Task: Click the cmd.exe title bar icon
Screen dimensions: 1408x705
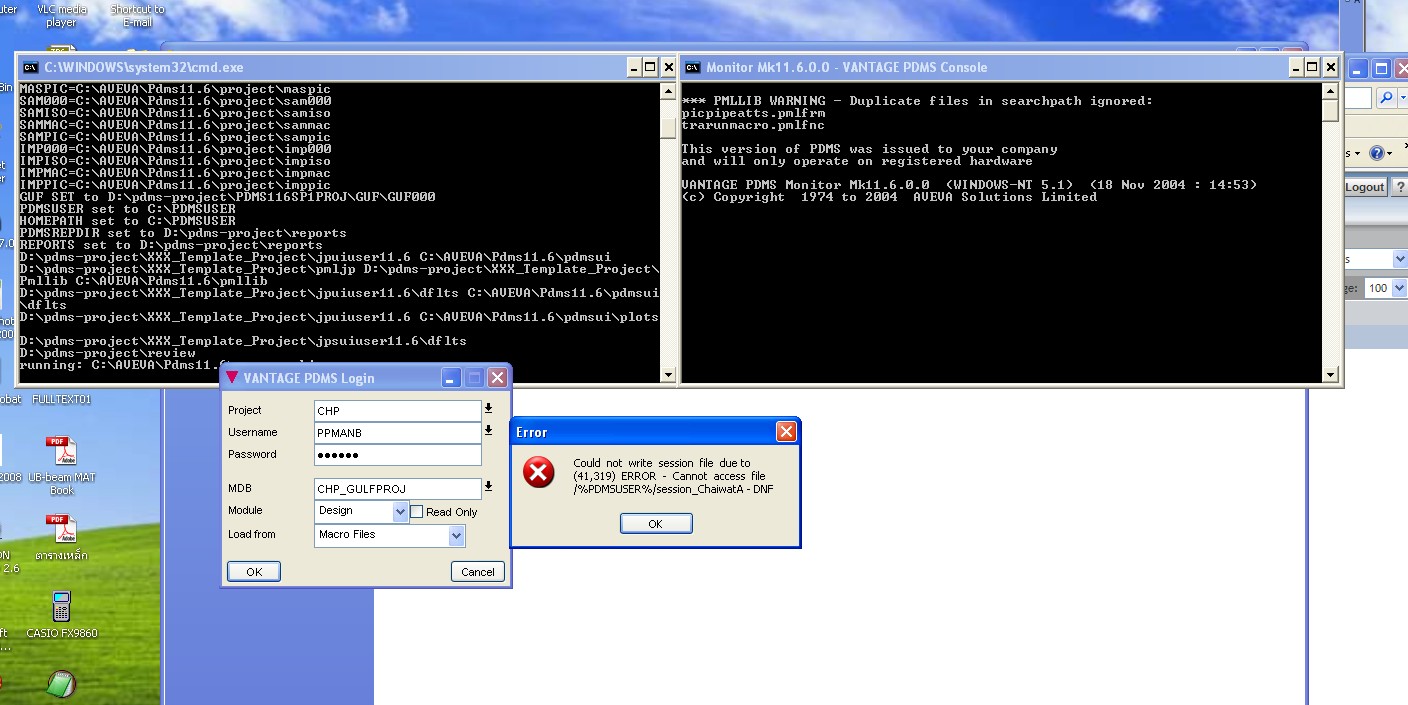Action: 30,67
